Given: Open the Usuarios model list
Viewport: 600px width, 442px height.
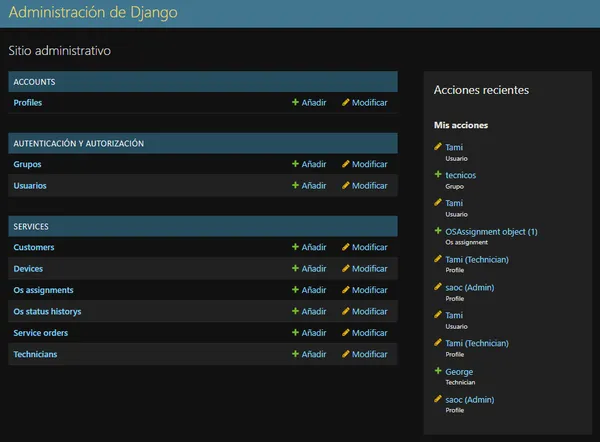Looking at the screenshot, I should (30, 186).
